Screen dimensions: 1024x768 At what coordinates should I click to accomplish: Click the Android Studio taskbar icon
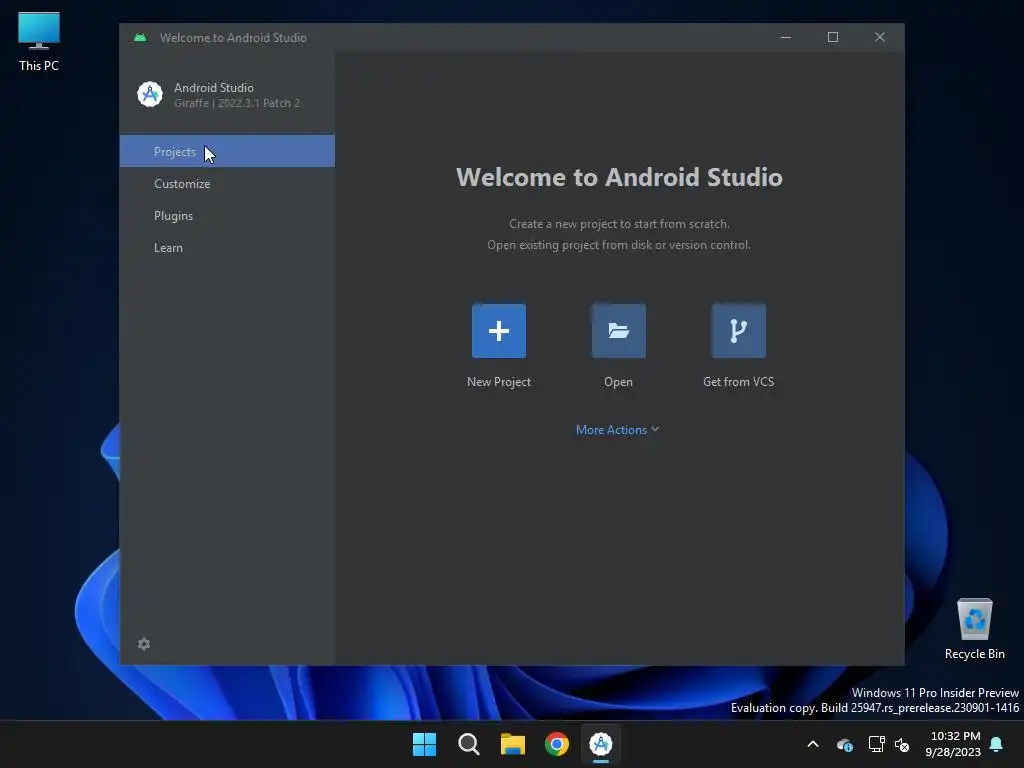tap(601, 744)
